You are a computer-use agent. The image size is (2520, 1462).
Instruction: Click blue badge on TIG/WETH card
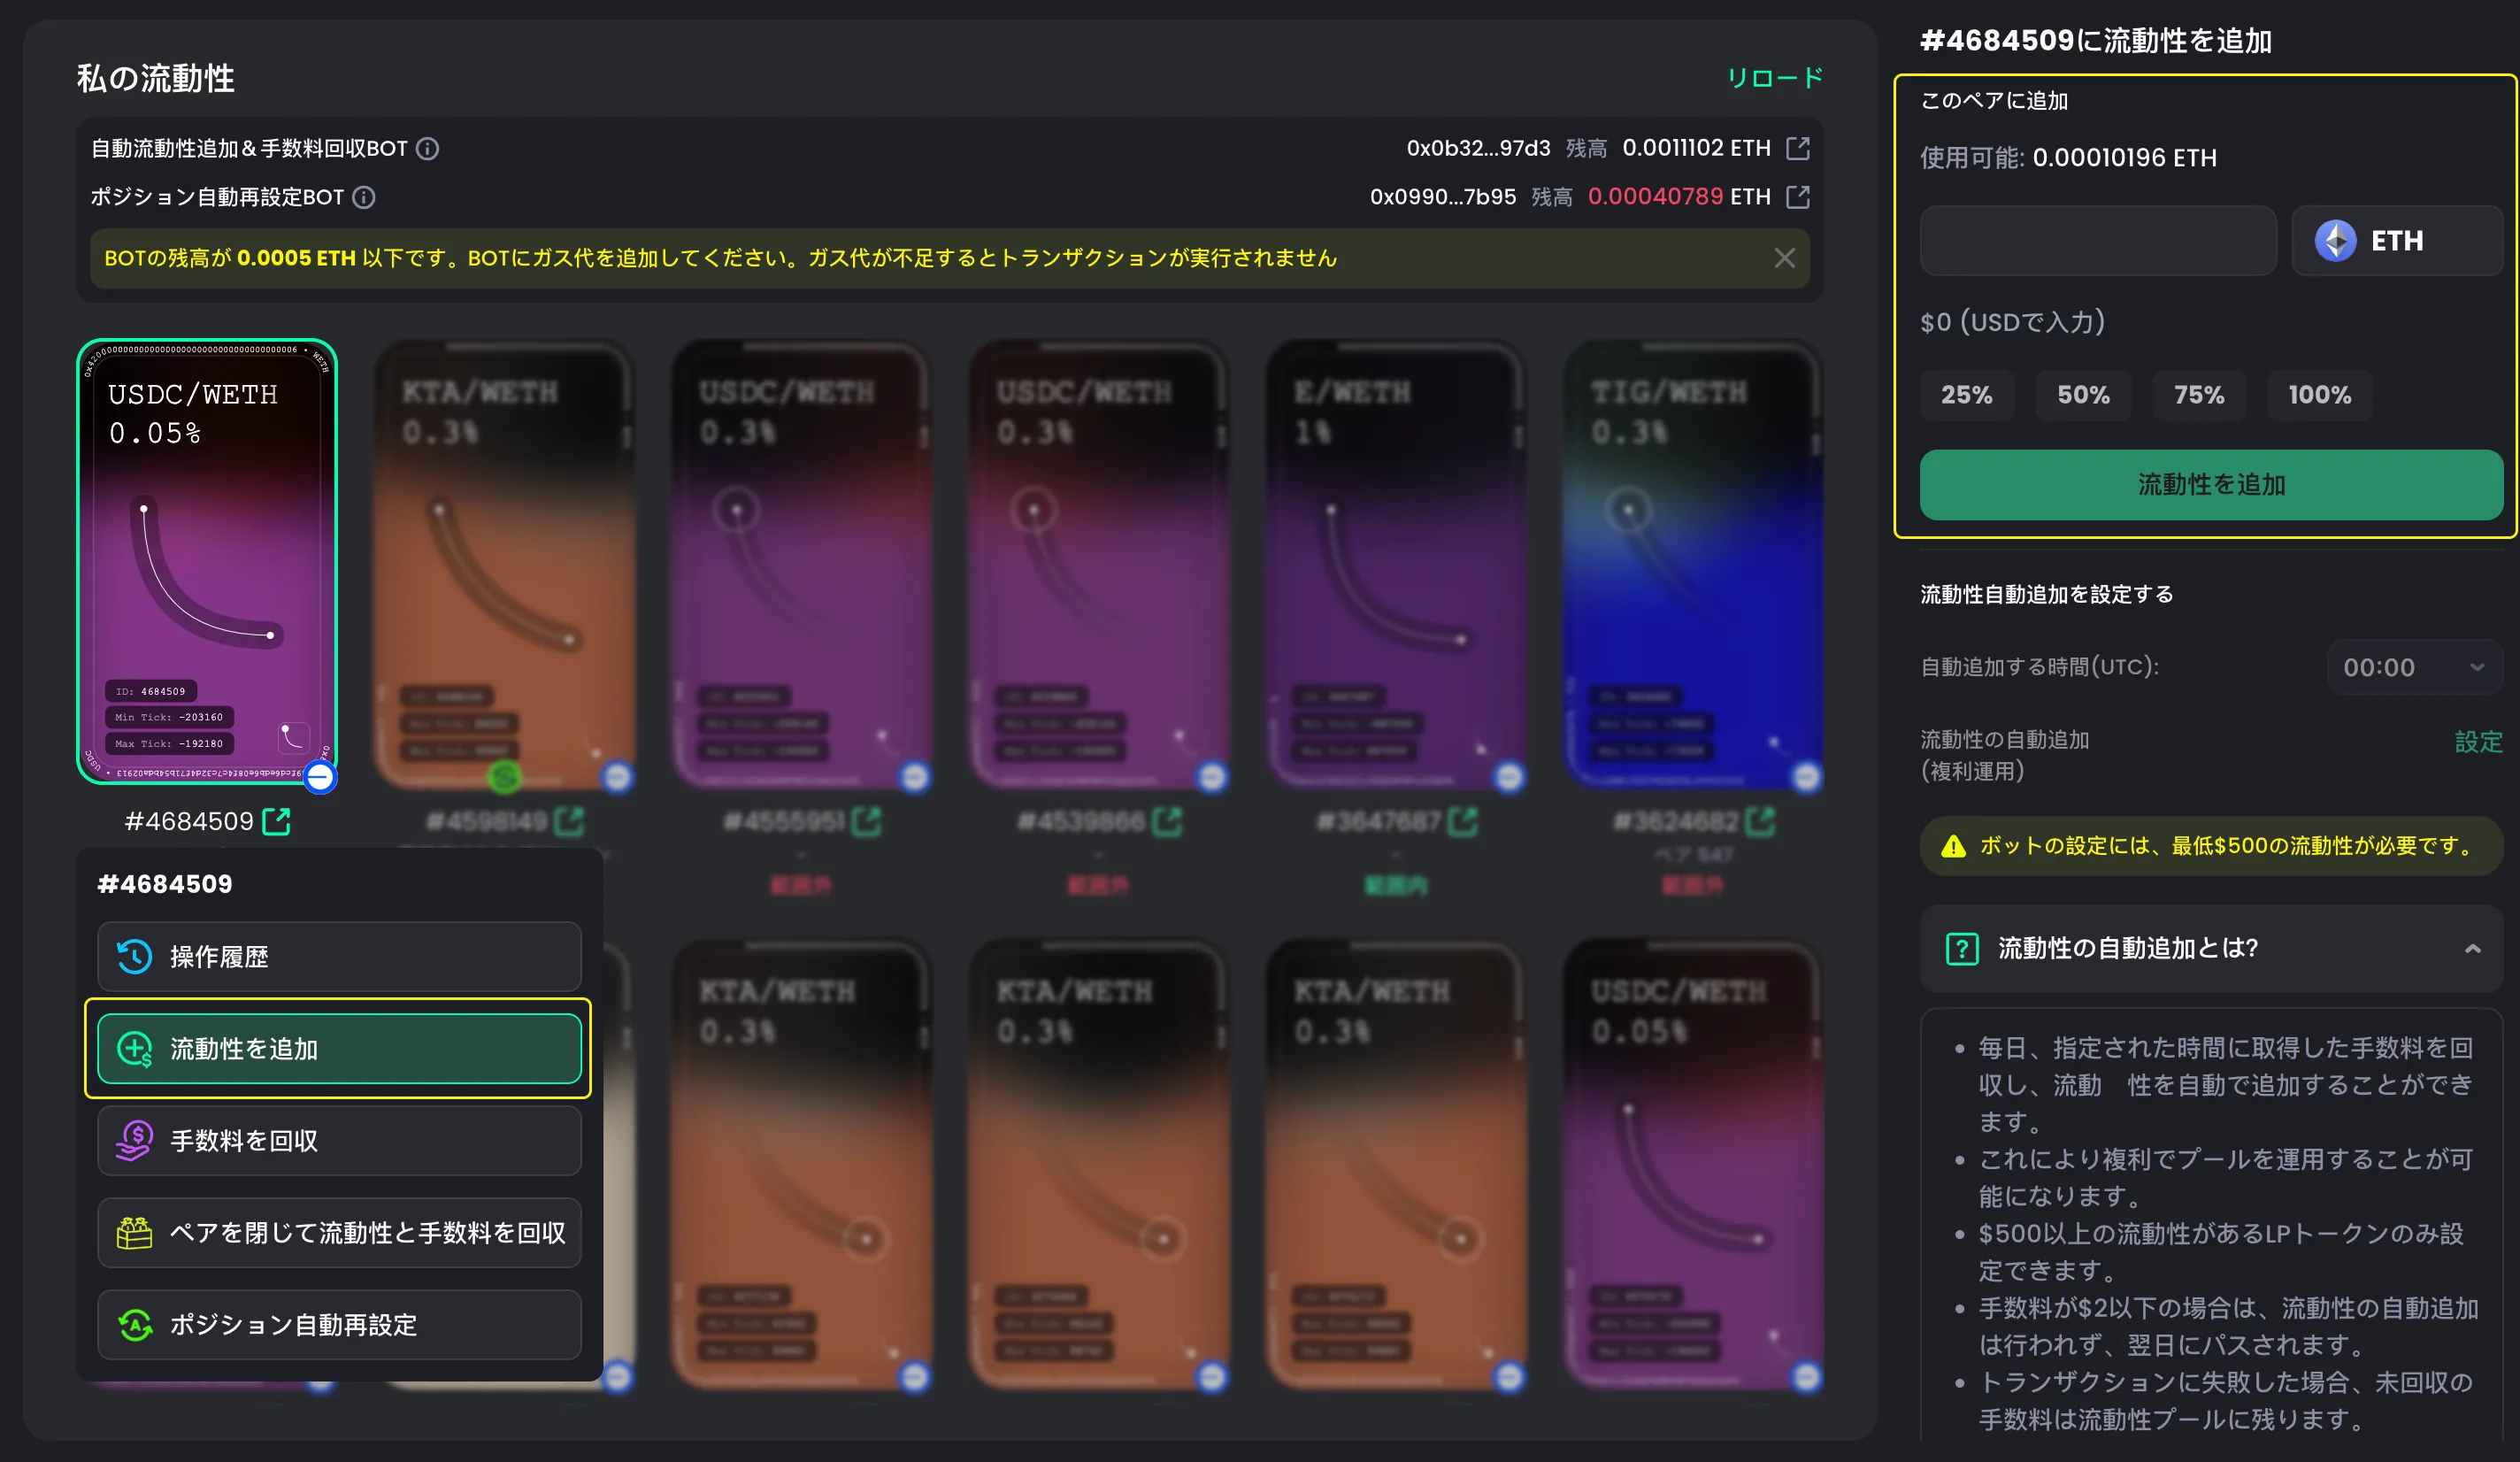click(1806, 776)
